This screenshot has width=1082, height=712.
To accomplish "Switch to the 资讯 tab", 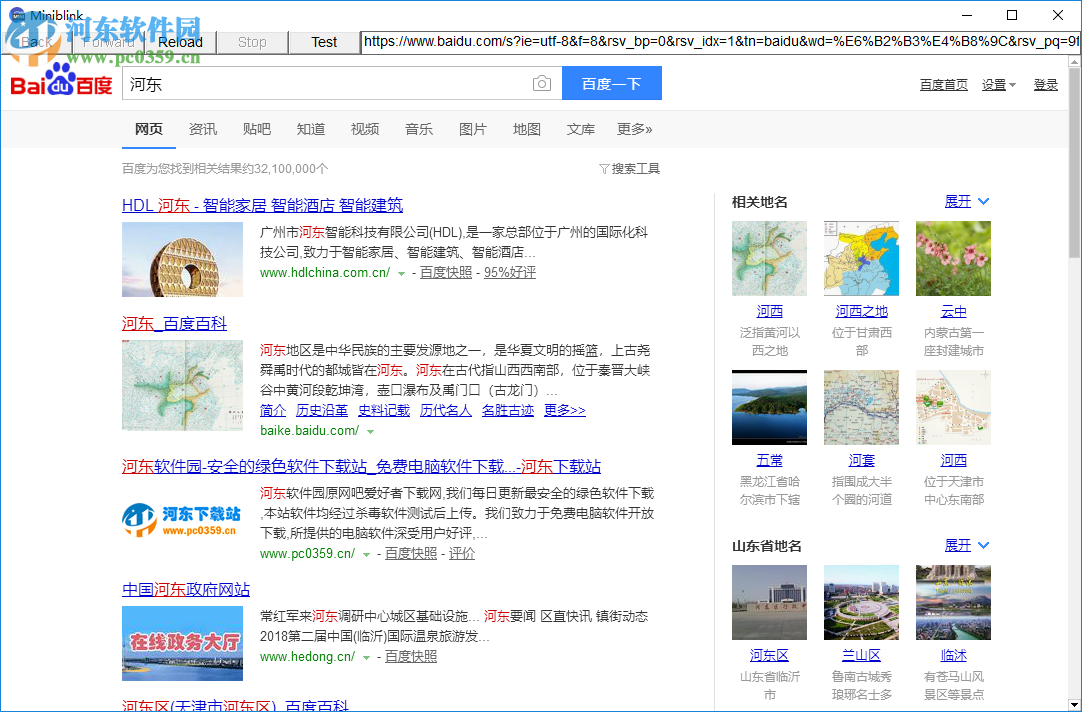I will (x=203, y=129).
